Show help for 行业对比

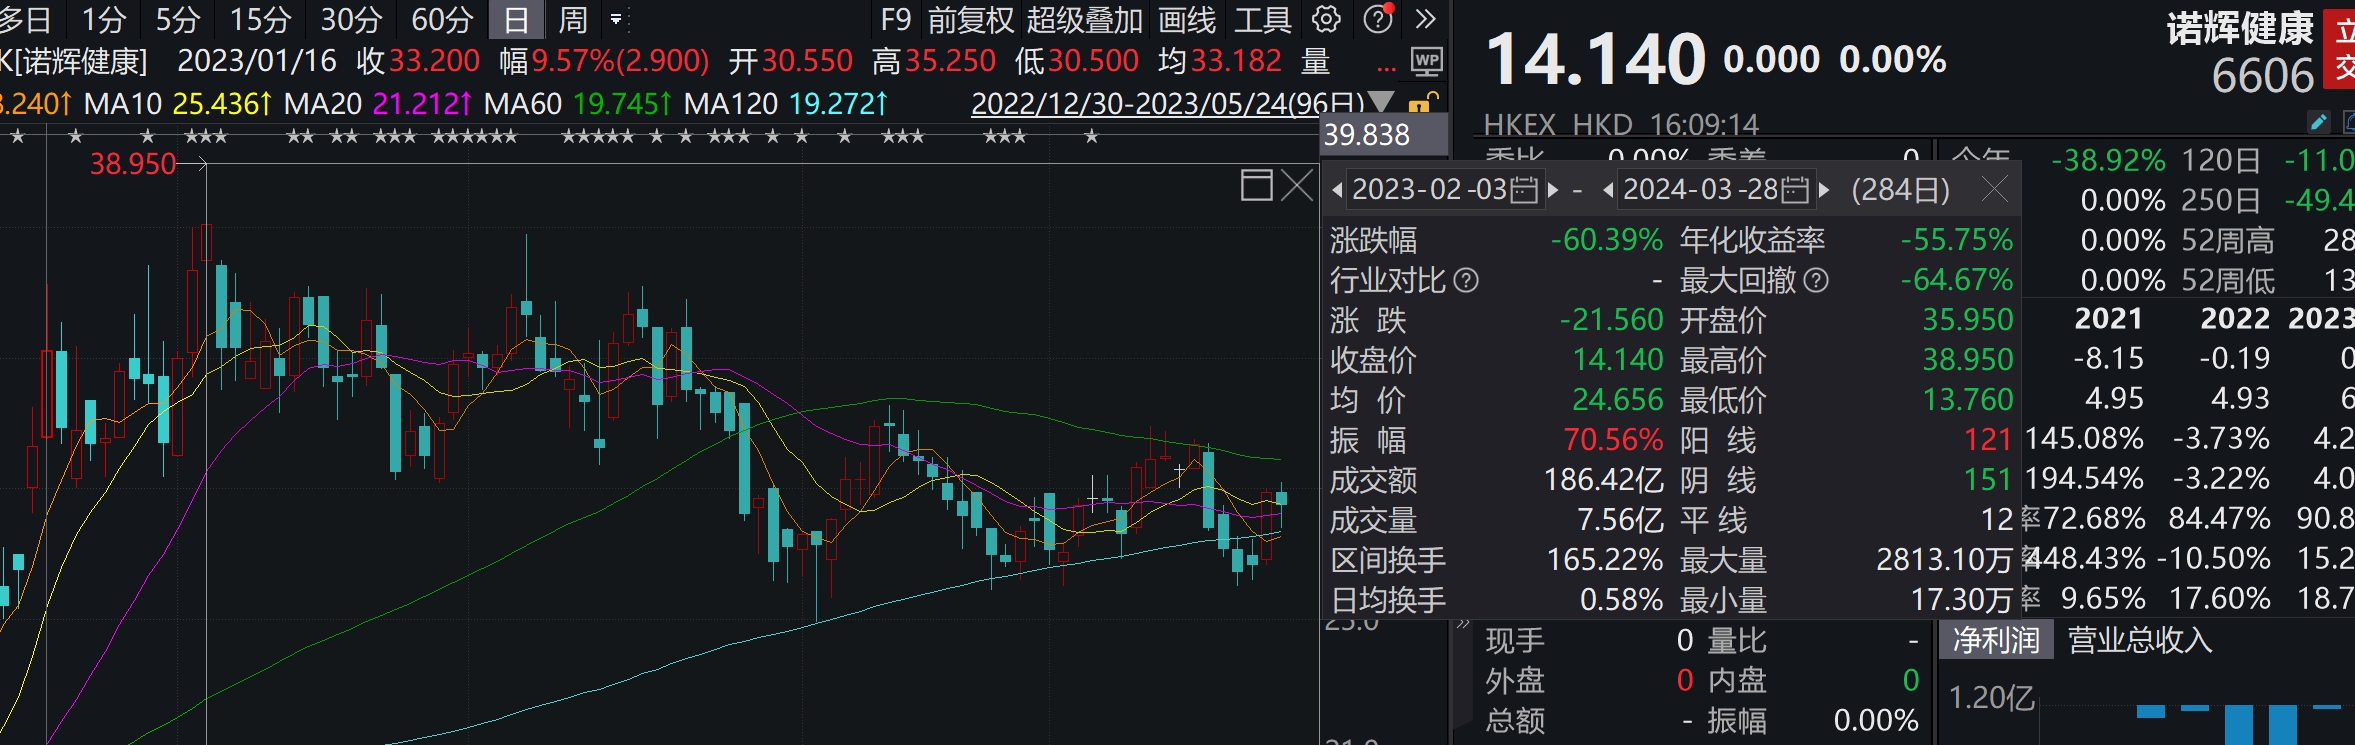(x=1466, y=281)
